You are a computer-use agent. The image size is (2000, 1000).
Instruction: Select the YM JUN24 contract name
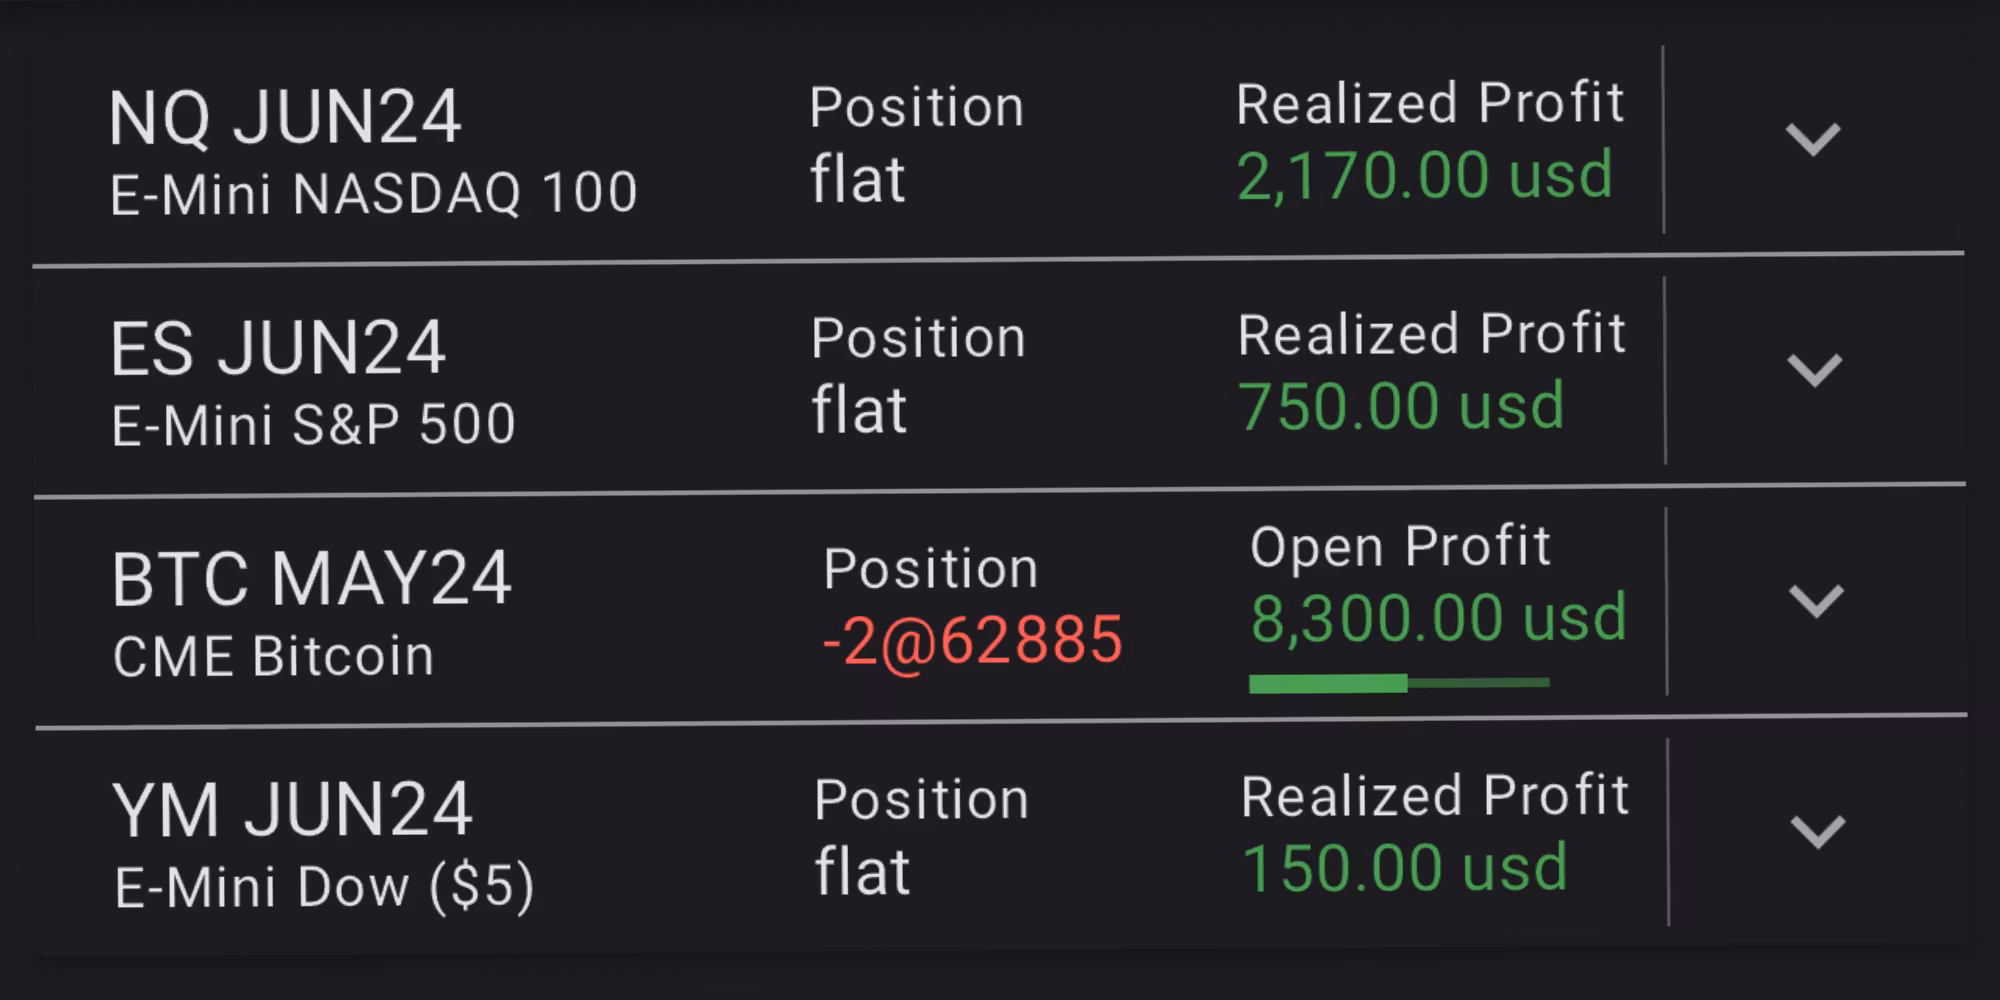291,811
